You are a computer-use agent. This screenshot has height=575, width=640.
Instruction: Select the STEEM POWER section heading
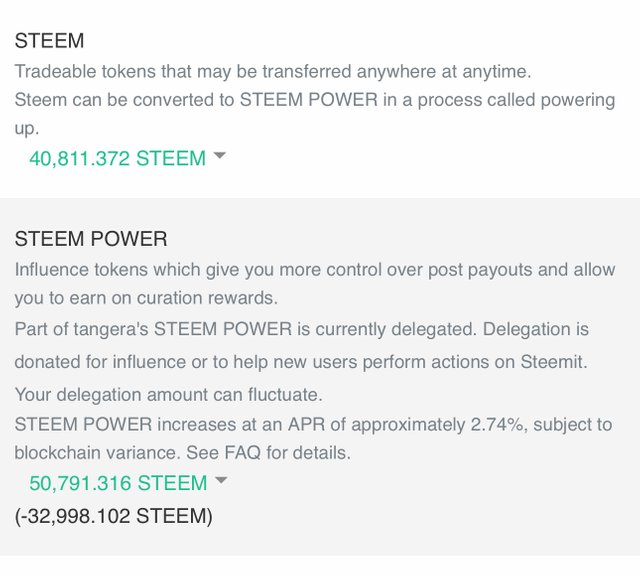pyautogui.click(x=91, y=239)
